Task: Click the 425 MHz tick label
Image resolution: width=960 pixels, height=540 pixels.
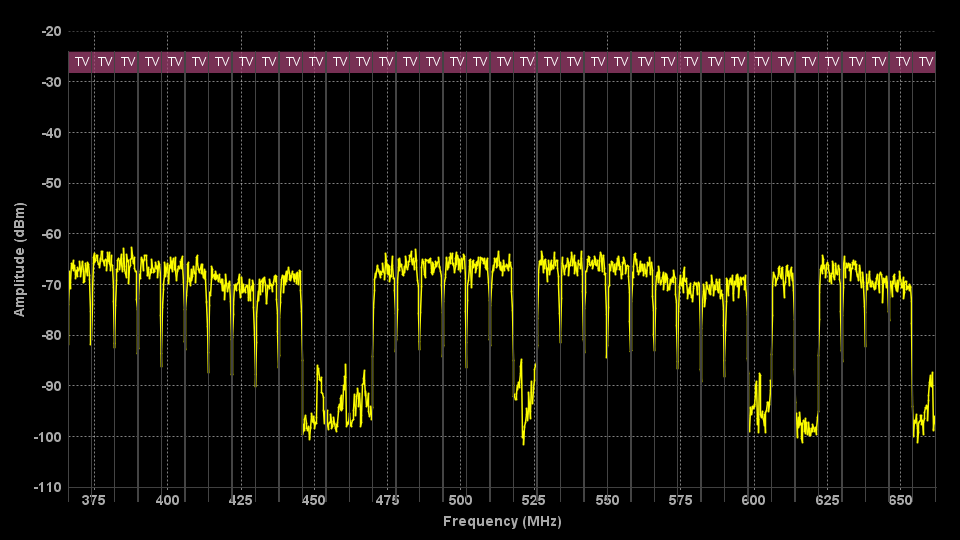Action: [x=240, y=499]
